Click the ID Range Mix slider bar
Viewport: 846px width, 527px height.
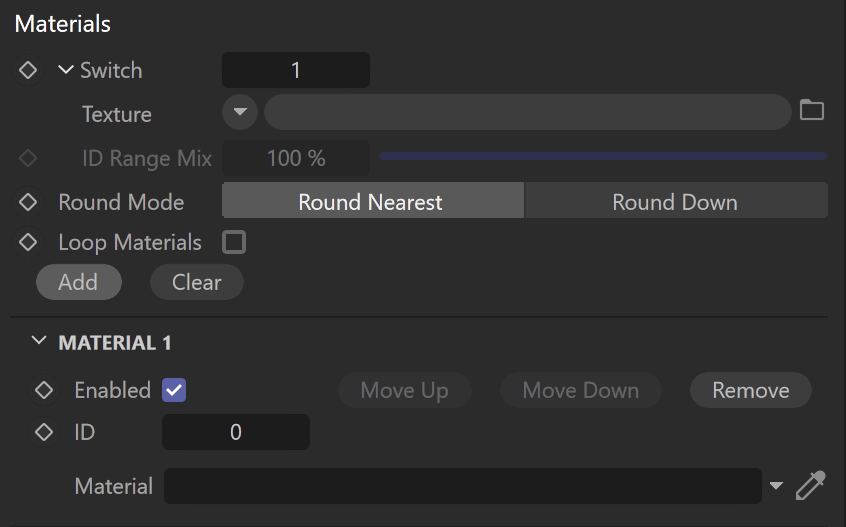[x=603, y=156]
